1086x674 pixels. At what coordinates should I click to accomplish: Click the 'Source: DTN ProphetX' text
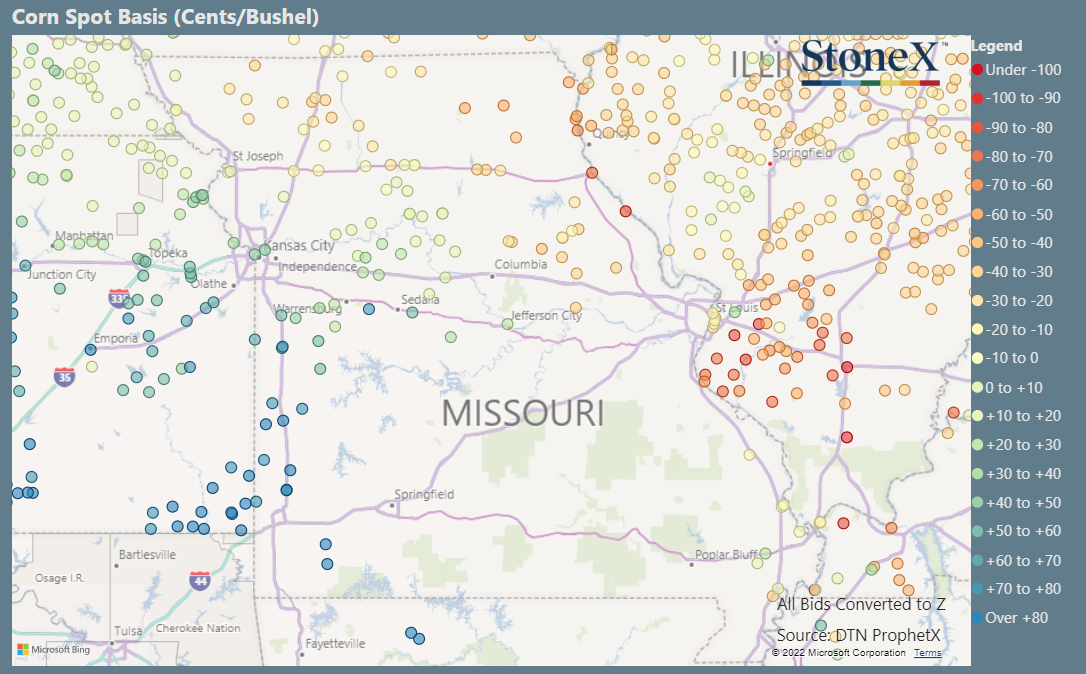(x=859, y=635)
